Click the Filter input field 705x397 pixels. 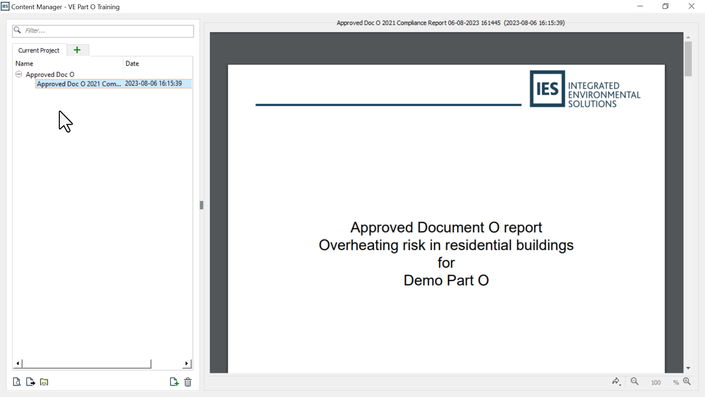pos(103,31)
